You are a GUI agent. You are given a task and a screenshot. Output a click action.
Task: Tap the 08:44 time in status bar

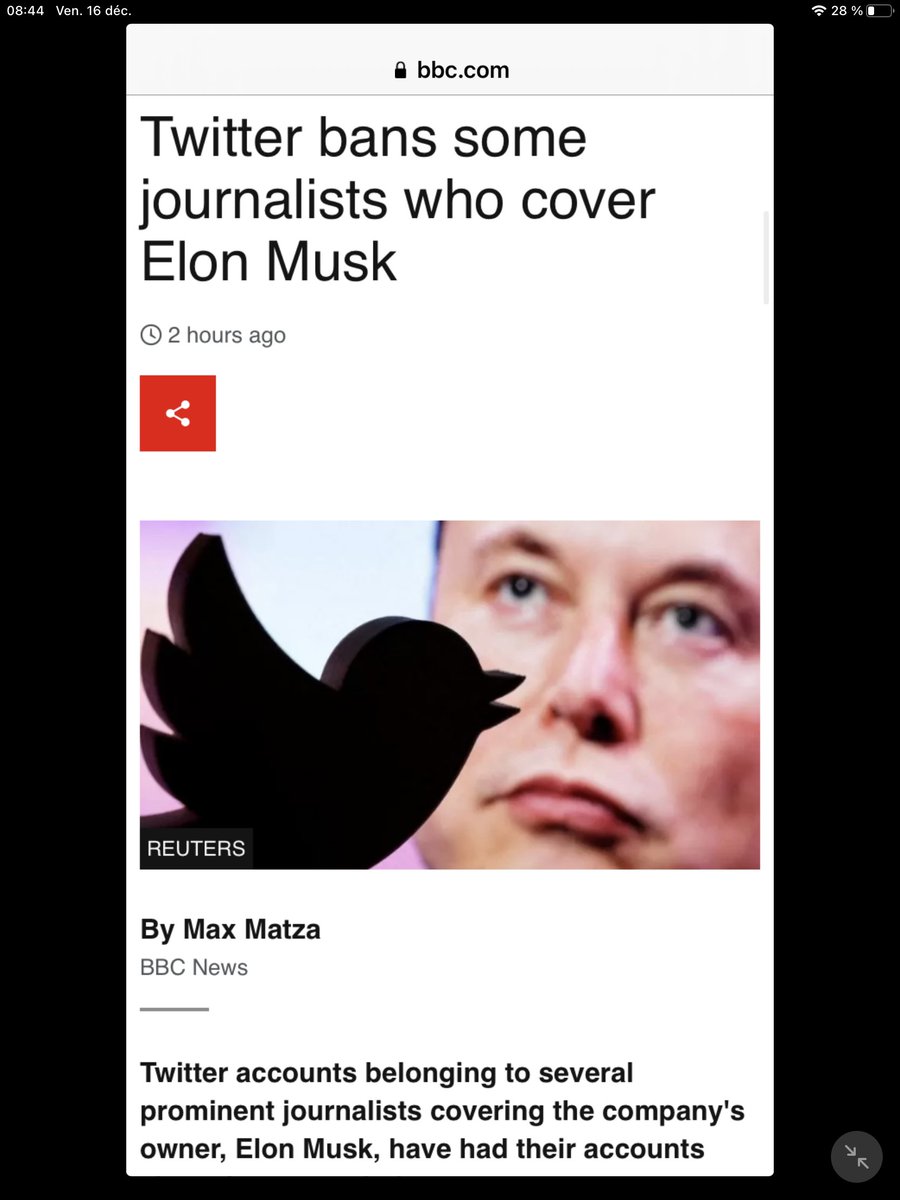coord(25,10)
